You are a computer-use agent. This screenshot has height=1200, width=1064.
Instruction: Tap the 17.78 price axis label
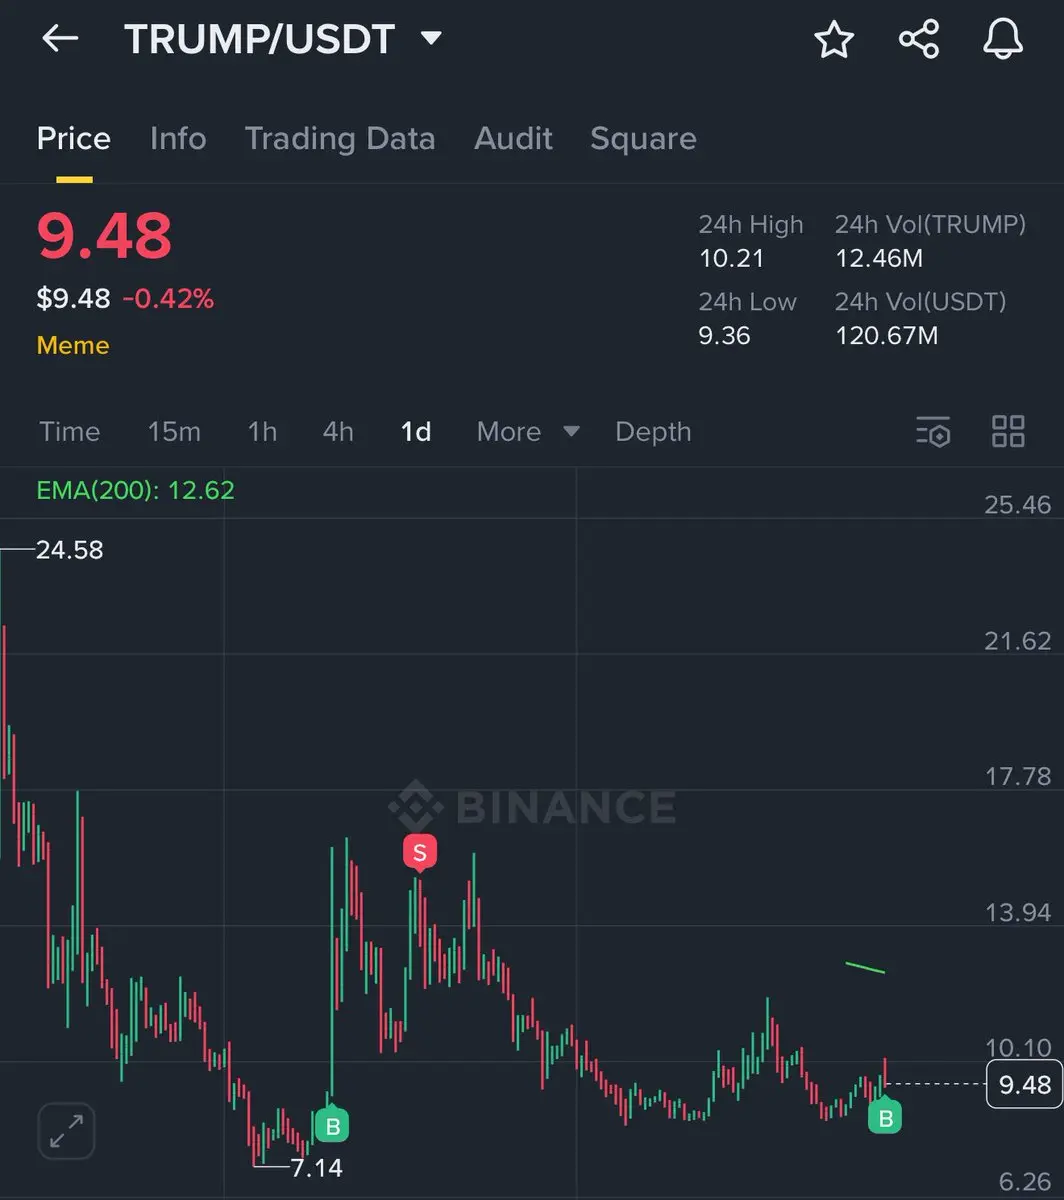[1017, 776]
